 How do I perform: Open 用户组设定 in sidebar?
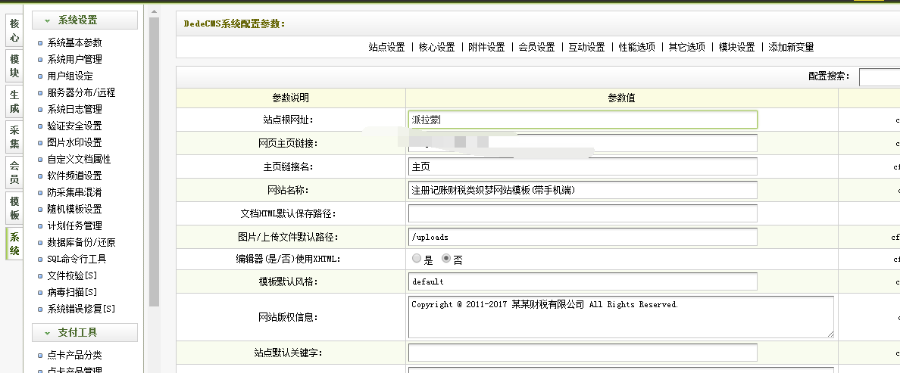pos(70,76)
